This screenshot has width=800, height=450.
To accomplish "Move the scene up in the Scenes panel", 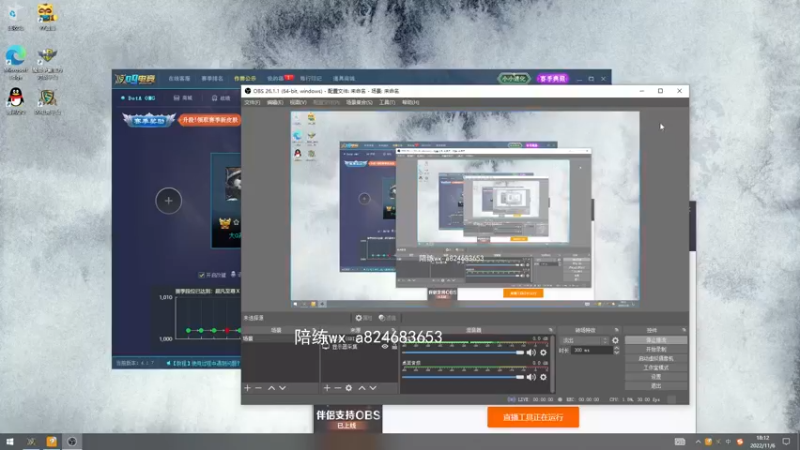I will pos(271,388).
